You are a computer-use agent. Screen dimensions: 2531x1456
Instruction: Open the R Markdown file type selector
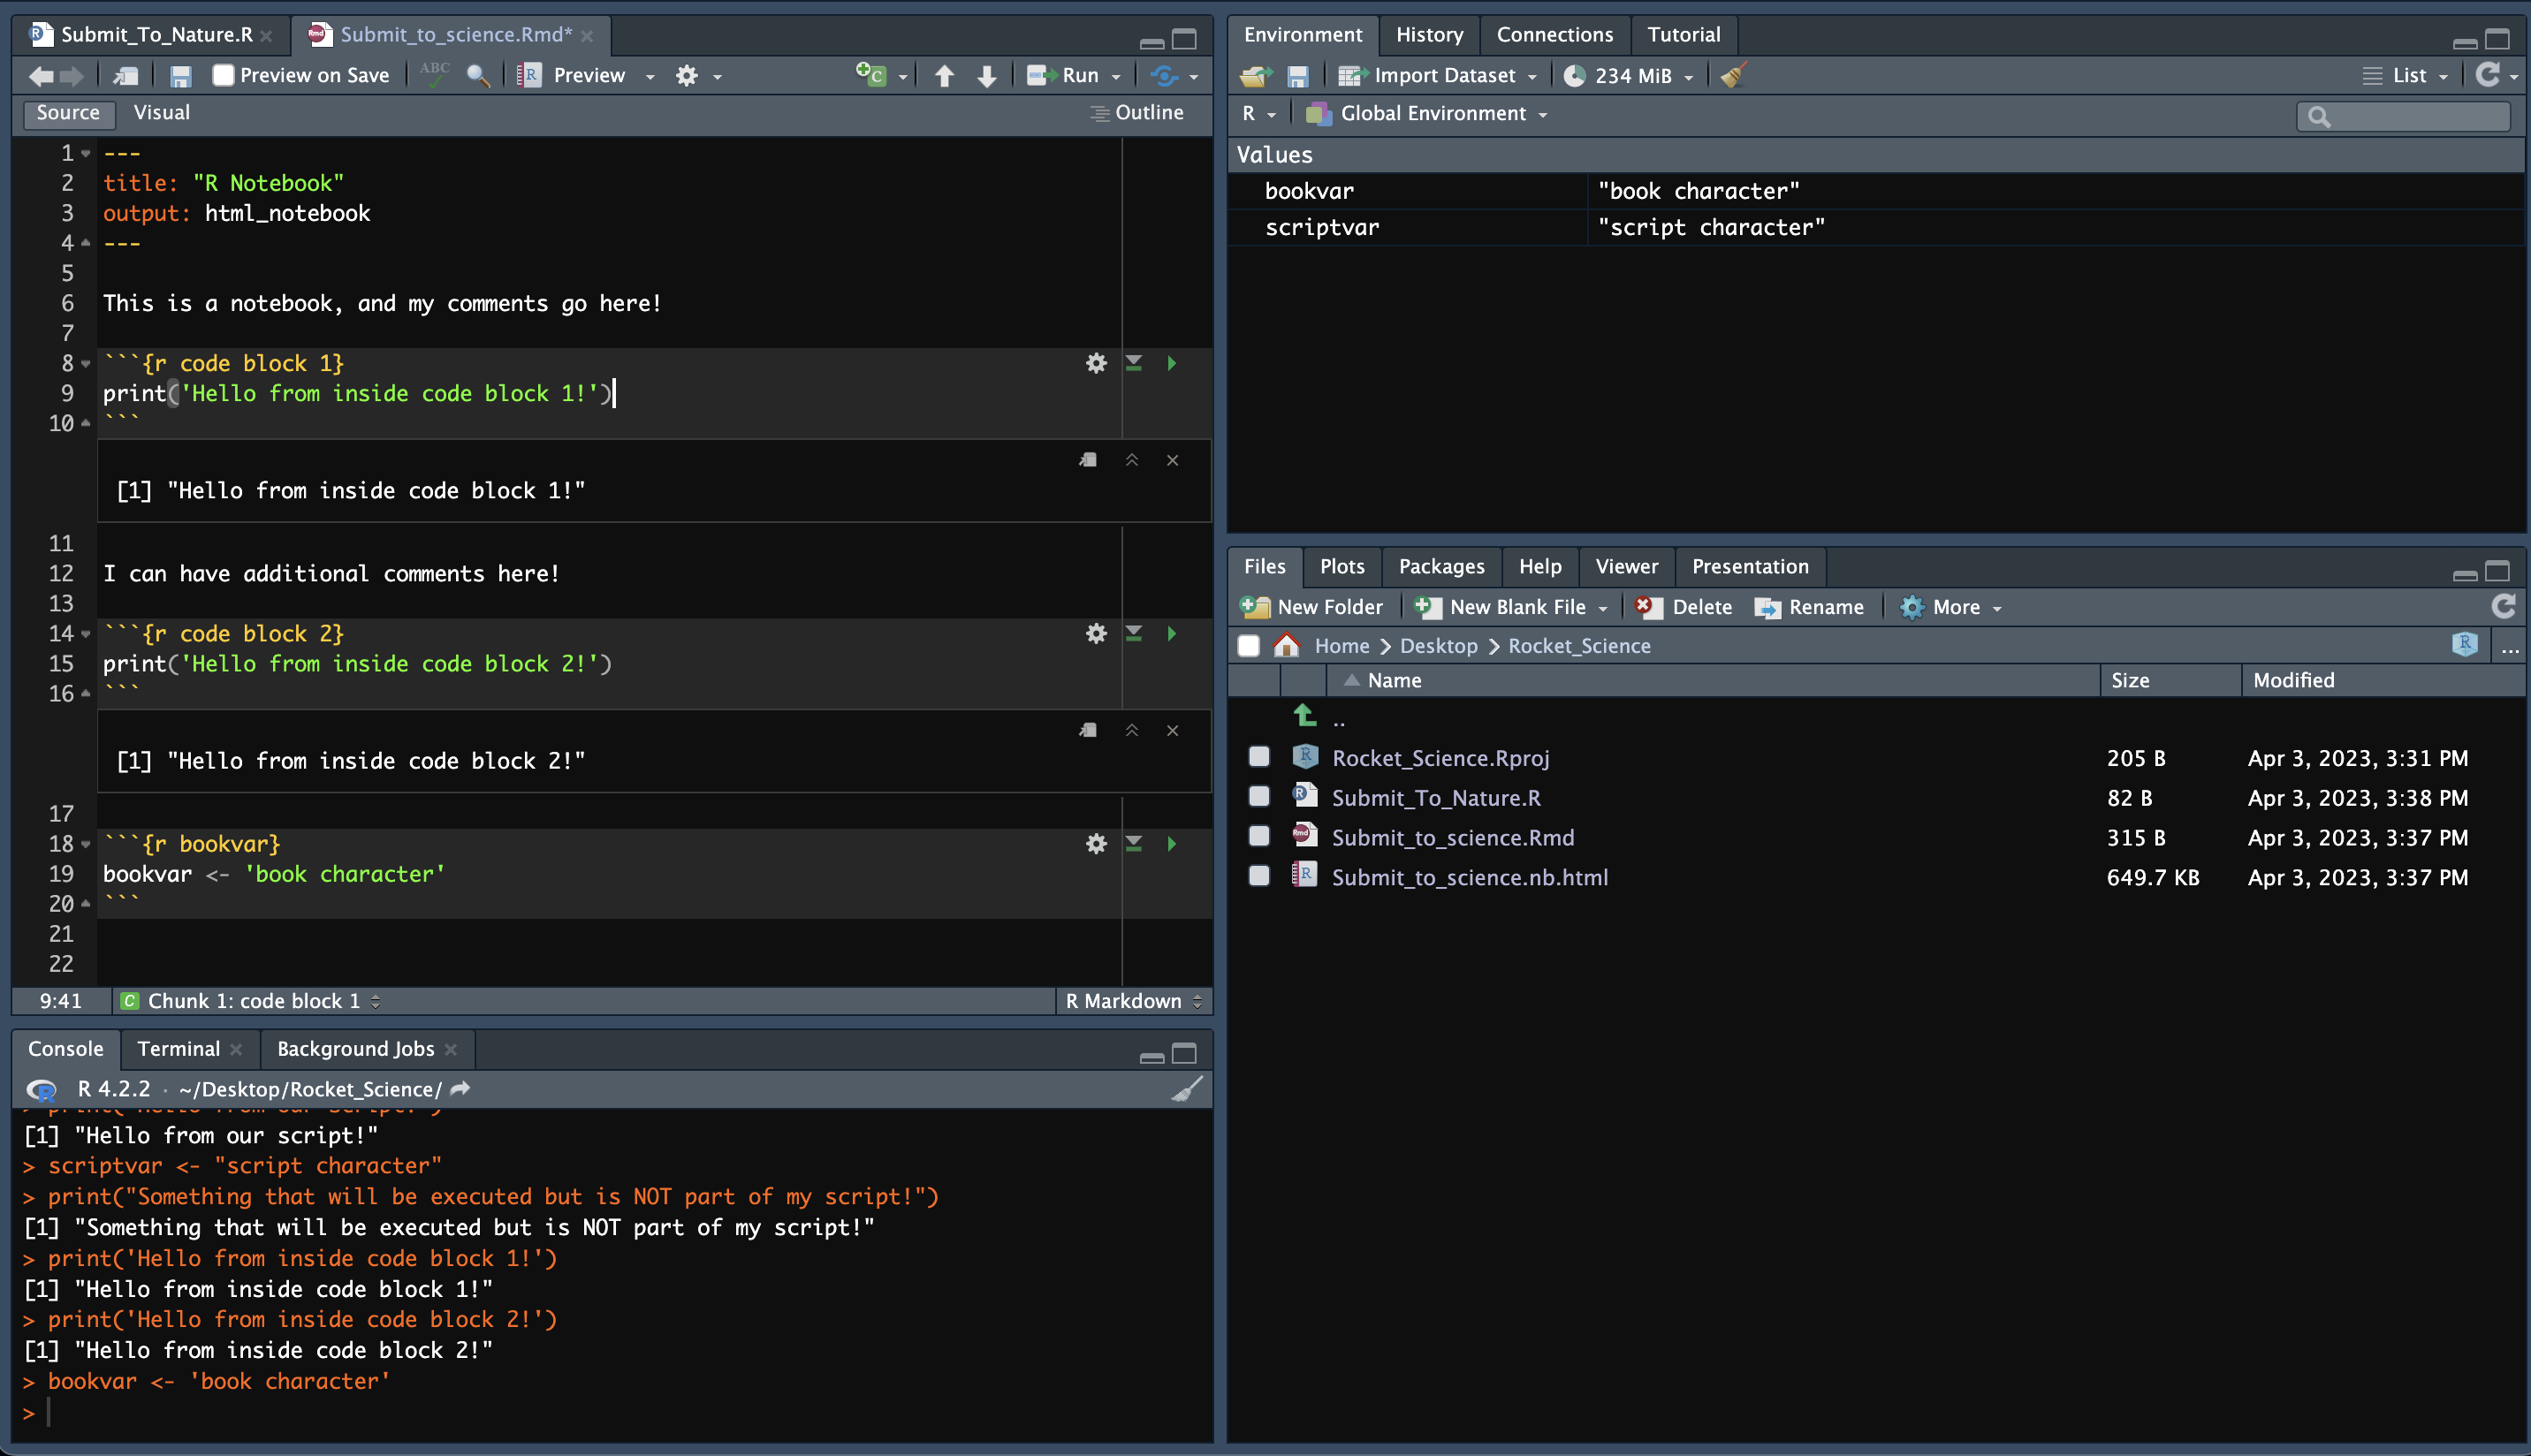point(1133,1001)
